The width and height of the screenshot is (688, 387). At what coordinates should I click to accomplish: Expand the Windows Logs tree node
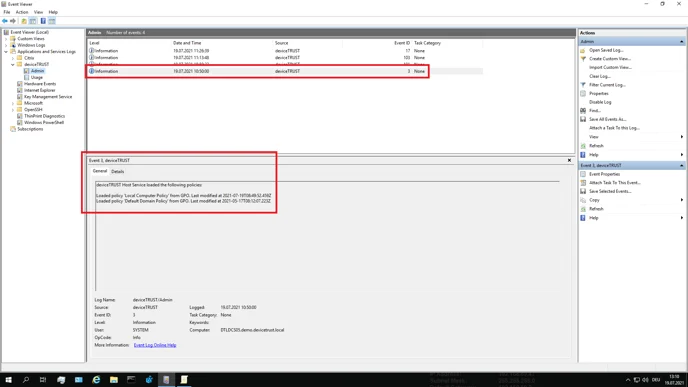pos(6,45)
